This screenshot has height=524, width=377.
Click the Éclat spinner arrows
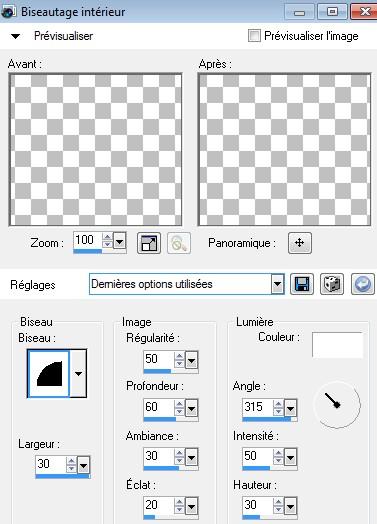179,506
